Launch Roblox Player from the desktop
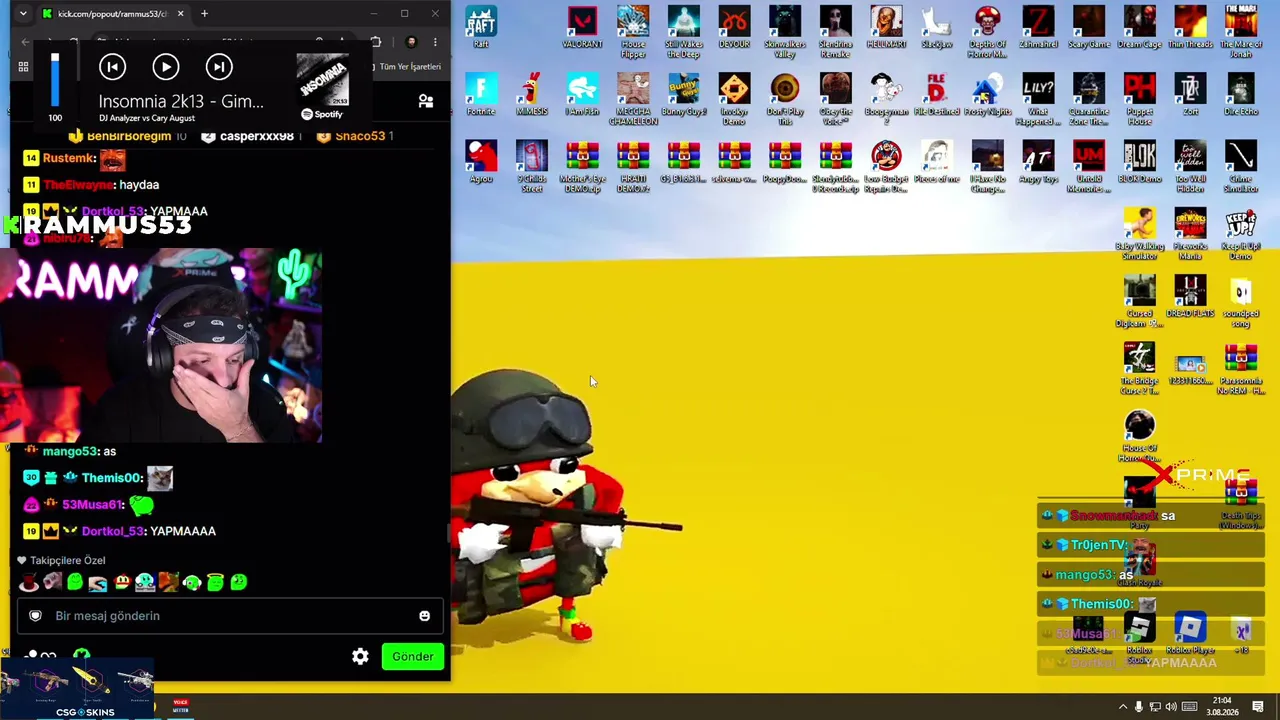1280x720 pixels. (1190, 633)
